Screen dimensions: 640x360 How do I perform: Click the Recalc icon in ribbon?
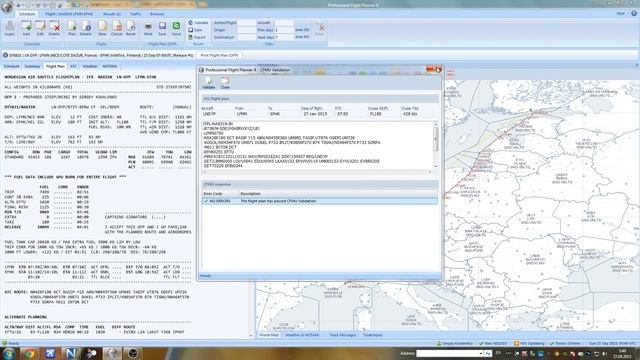click(131, 28)
